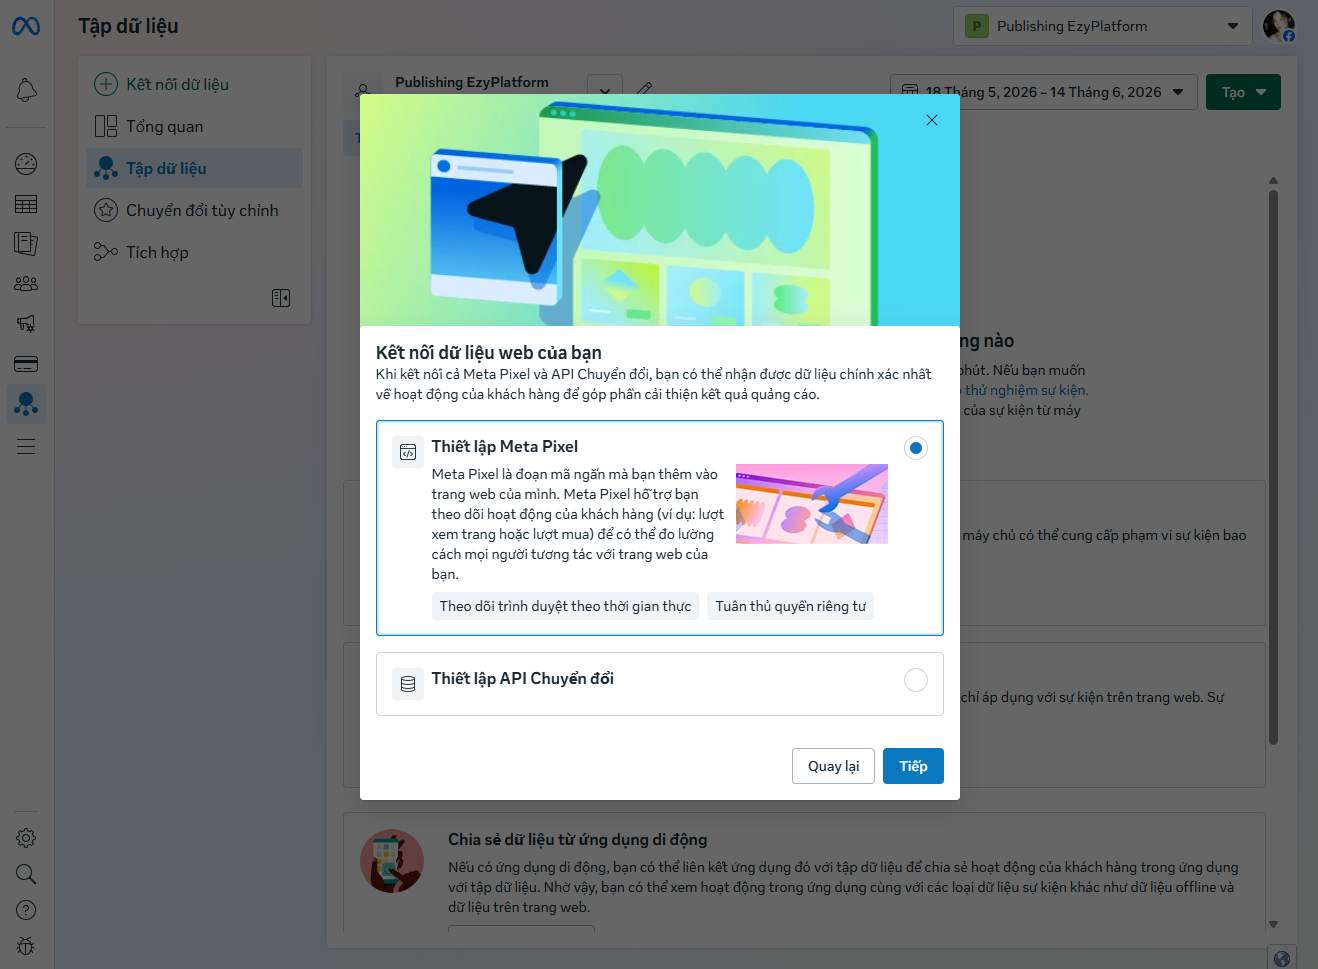Viewport: 1318px width, 969px height.
Task: Close the Kết nối dữ liệu web dialog
Action: [932, 120]
